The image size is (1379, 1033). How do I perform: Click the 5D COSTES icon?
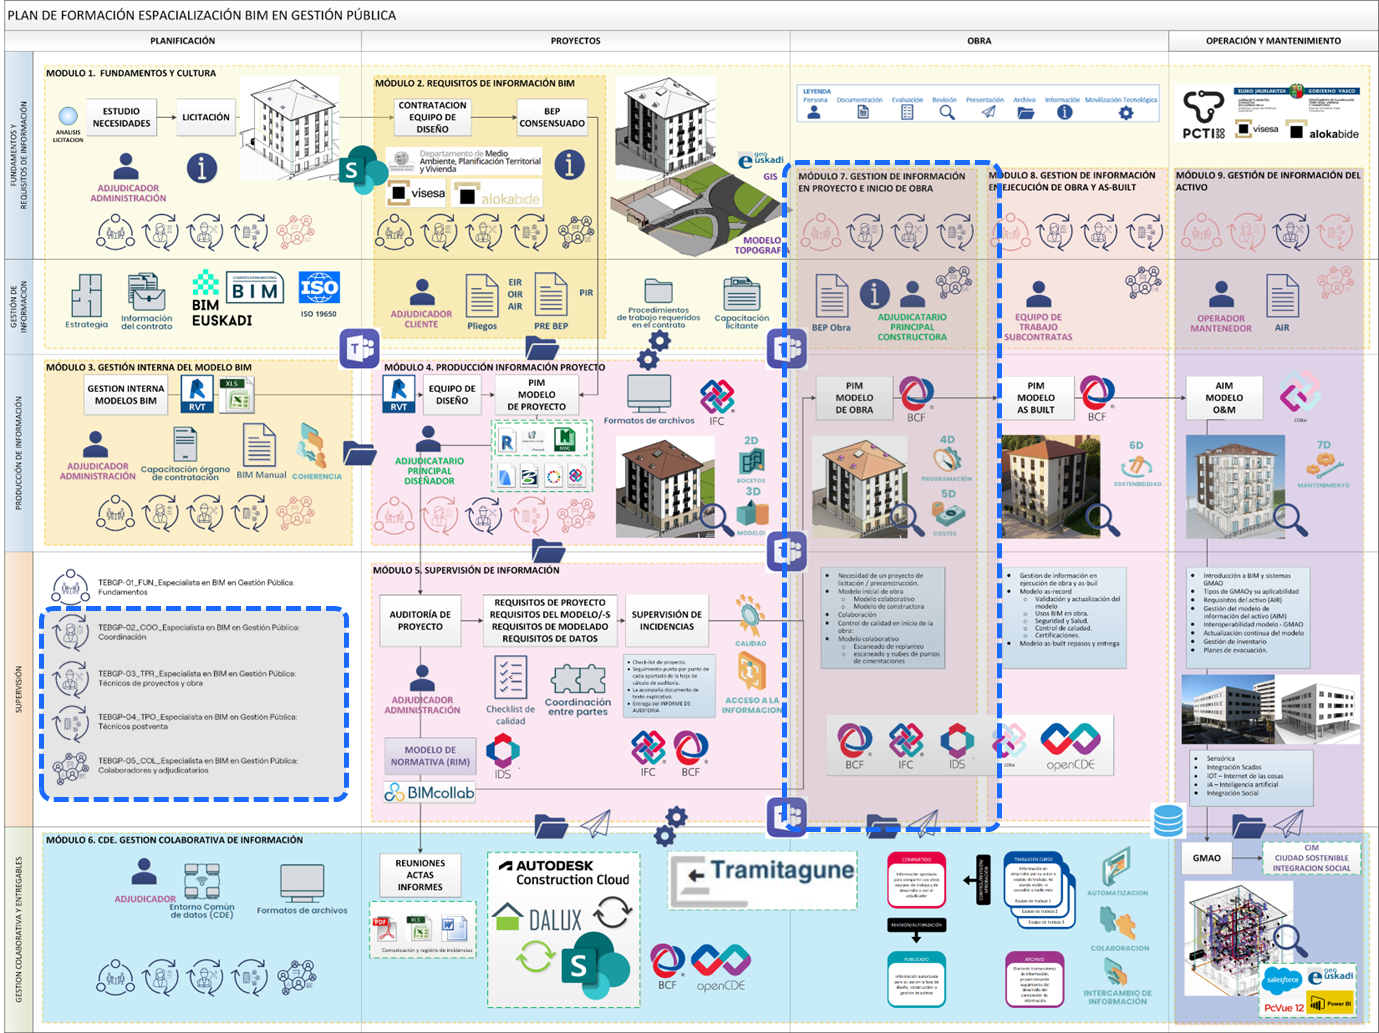(x=948, y=513)
